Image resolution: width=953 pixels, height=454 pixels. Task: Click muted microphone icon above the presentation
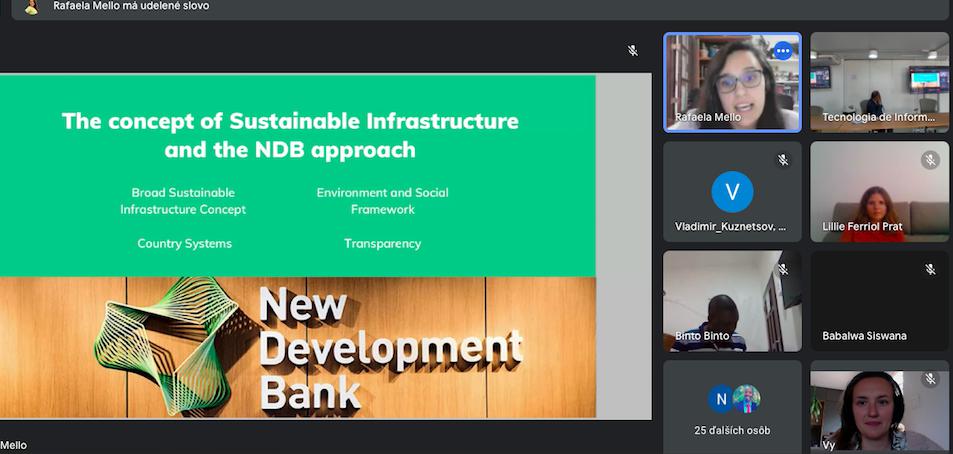click(x=633, y=50)
